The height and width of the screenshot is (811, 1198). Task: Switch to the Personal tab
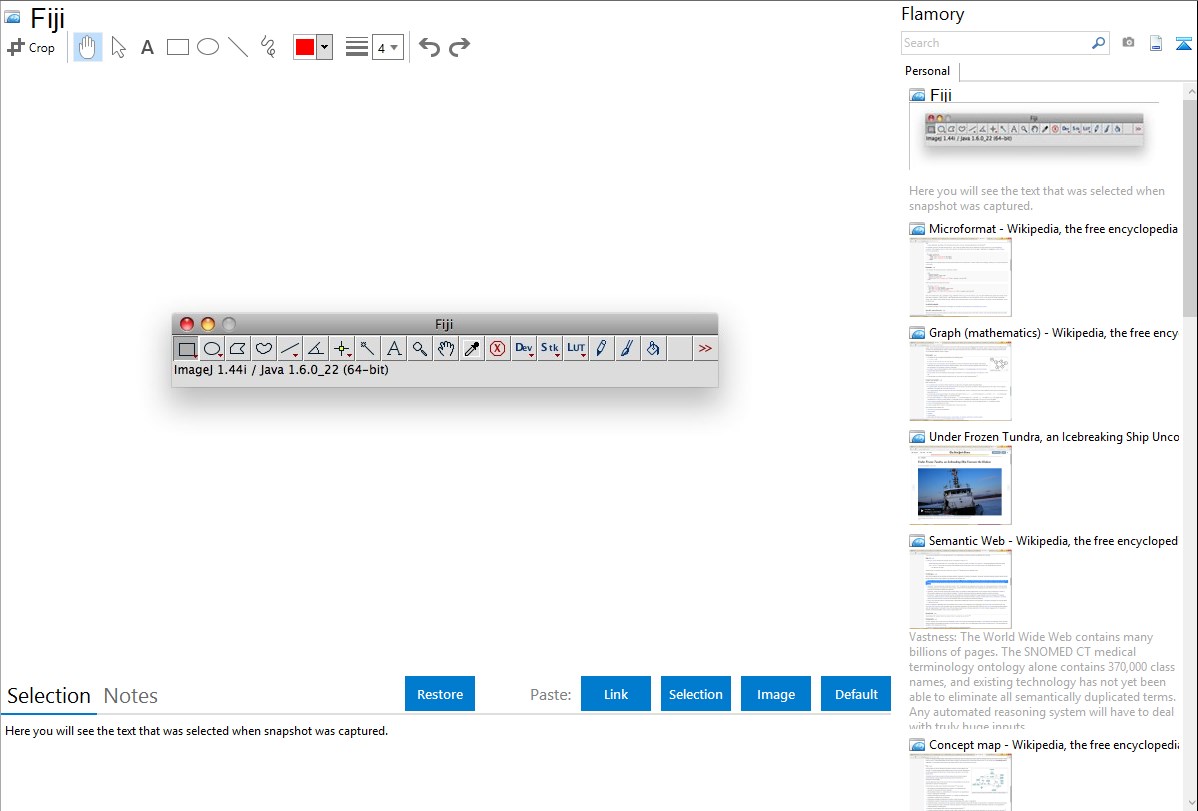pyautogui.click(x=927, y=70)
